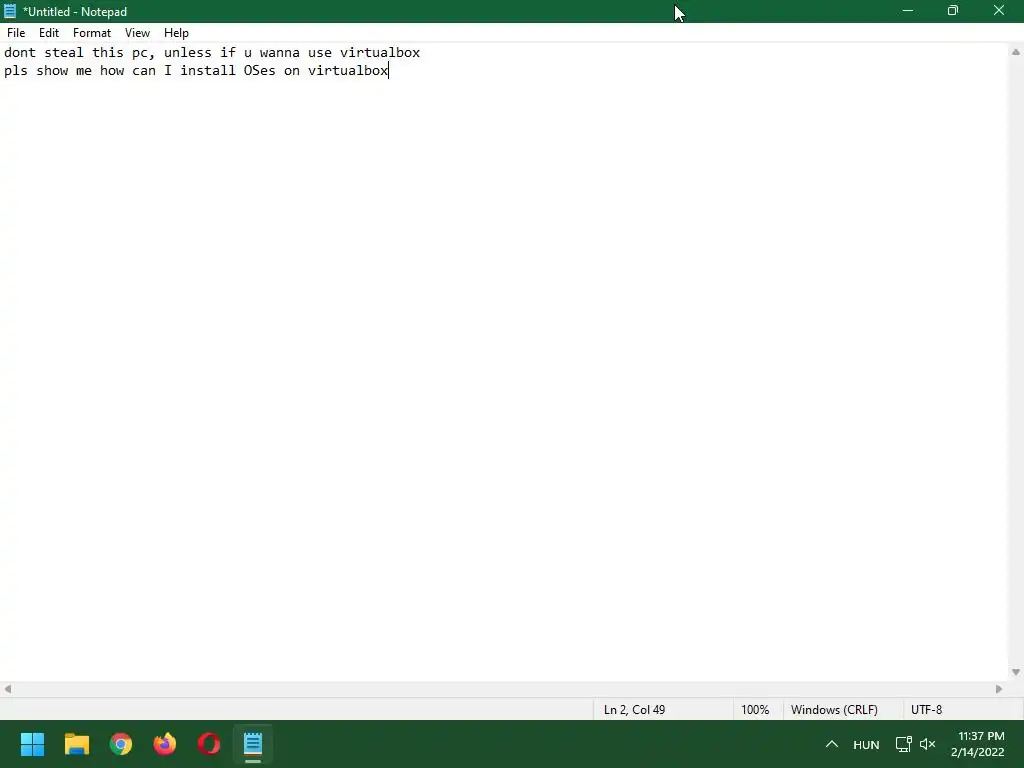Click 'wanna' in the first line
This screenshot has height=768, width=1024.
point(280,52)
